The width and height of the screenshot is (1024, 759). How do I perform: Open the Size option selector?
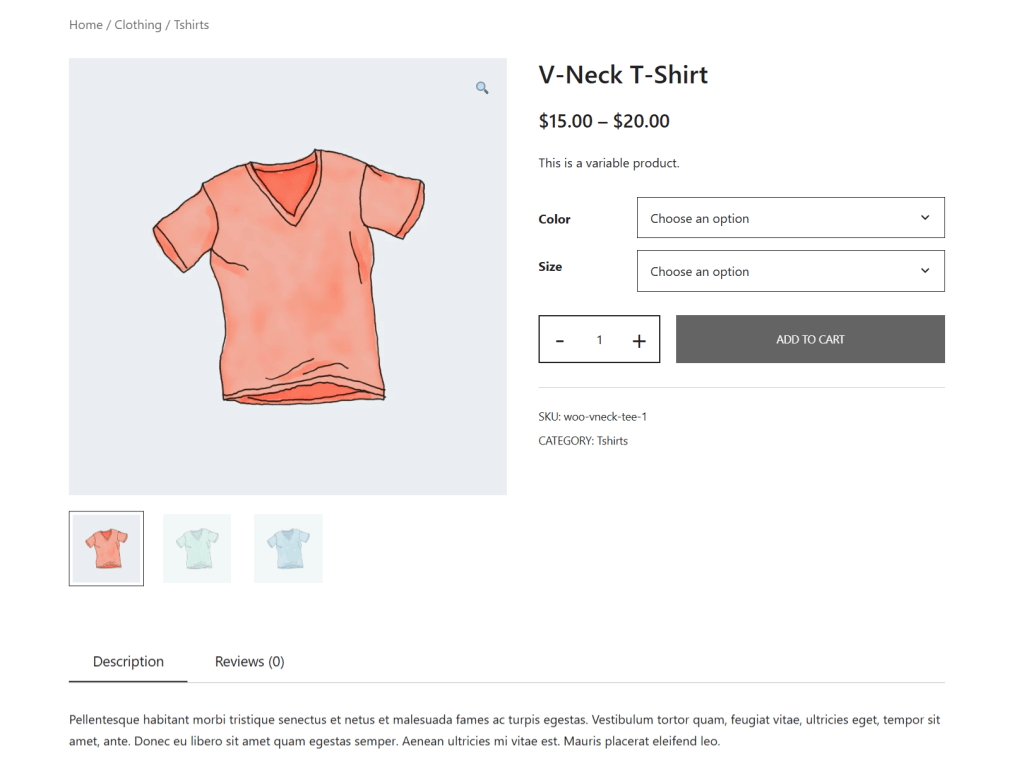click(x=790, y=270)
